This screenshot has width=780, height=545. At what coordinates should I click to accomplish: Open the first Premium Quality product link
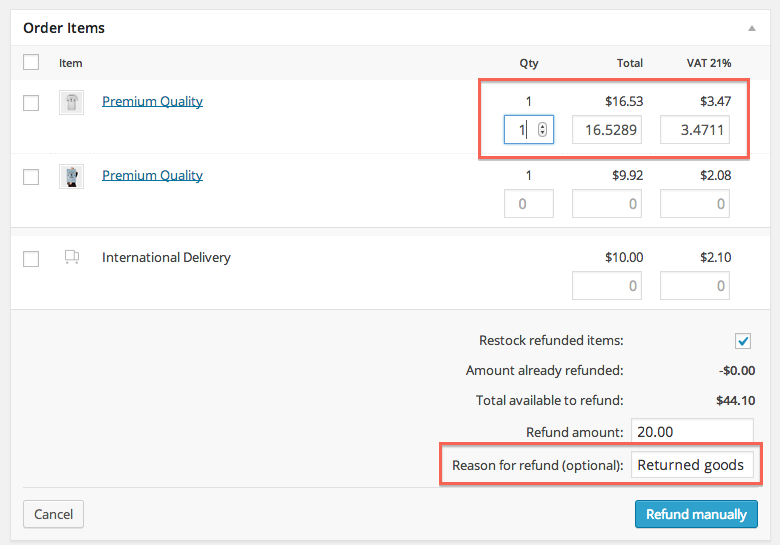[152, 101]
